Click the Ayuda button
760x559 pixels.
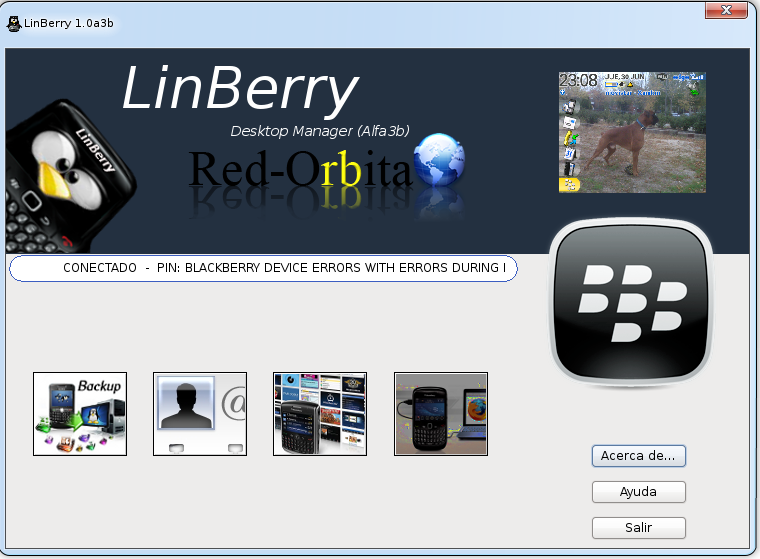[638, 492]
